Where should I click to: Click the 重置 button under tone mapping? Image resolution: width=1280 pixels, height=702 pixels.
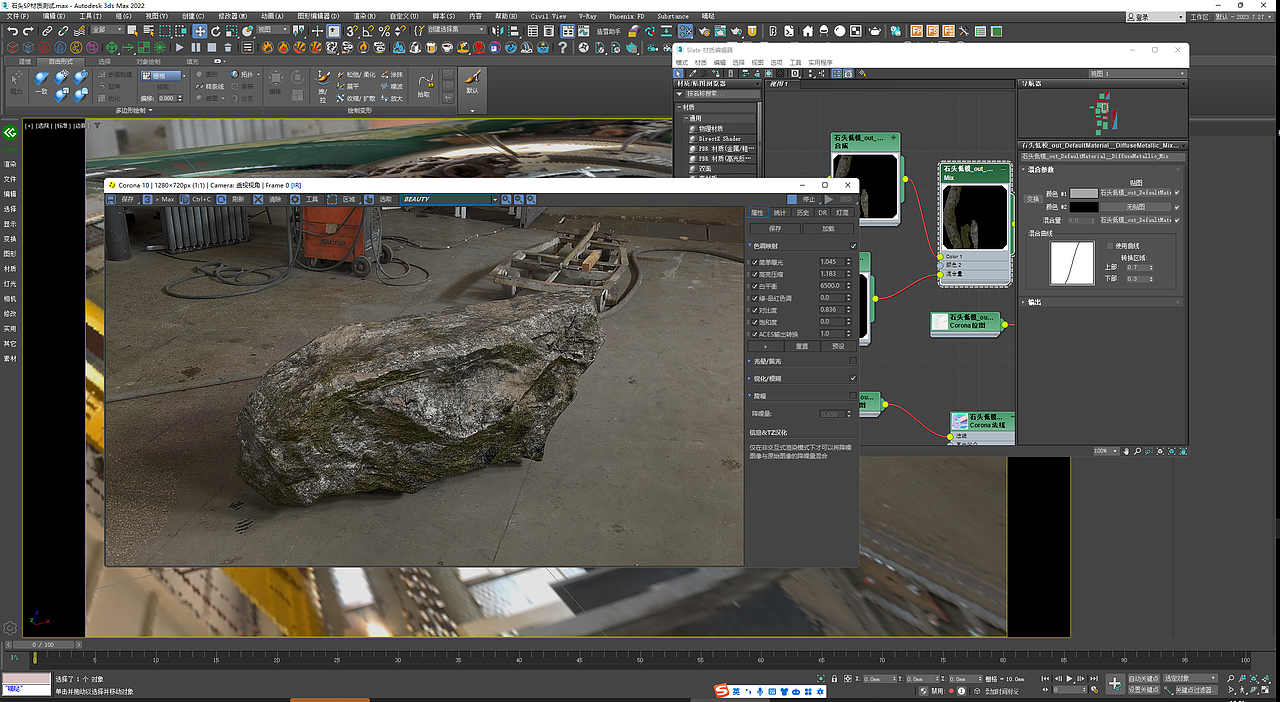tap(802, 346)
